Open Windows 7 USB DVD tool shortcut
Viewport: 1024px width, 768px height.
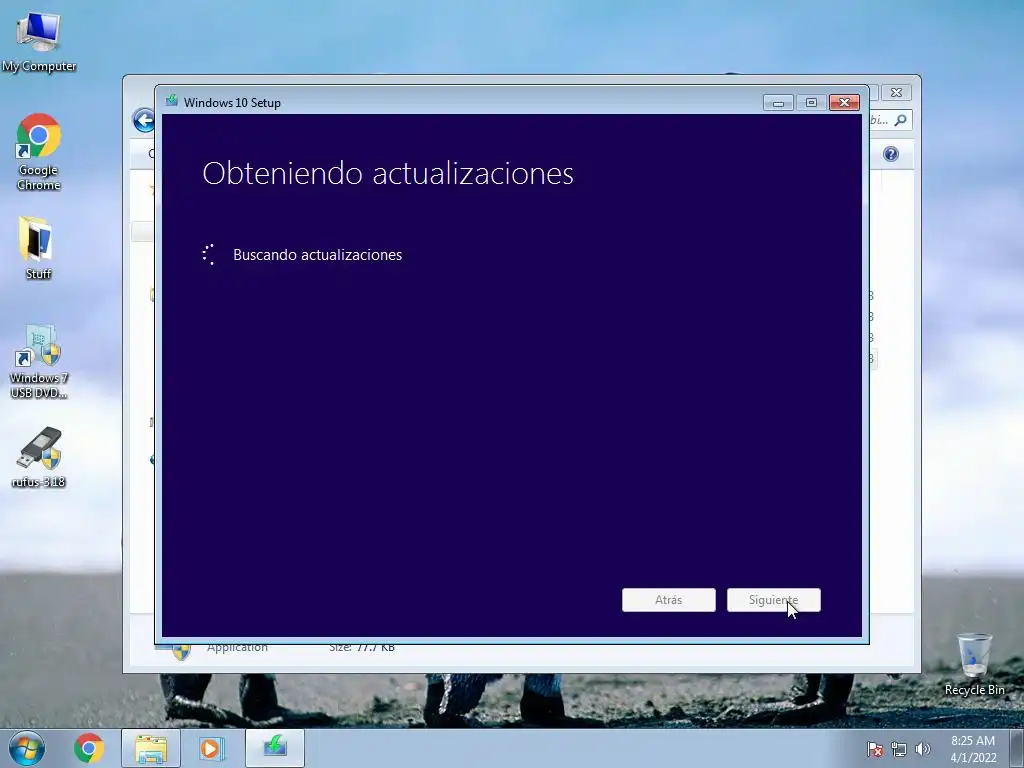click(39, 362)
